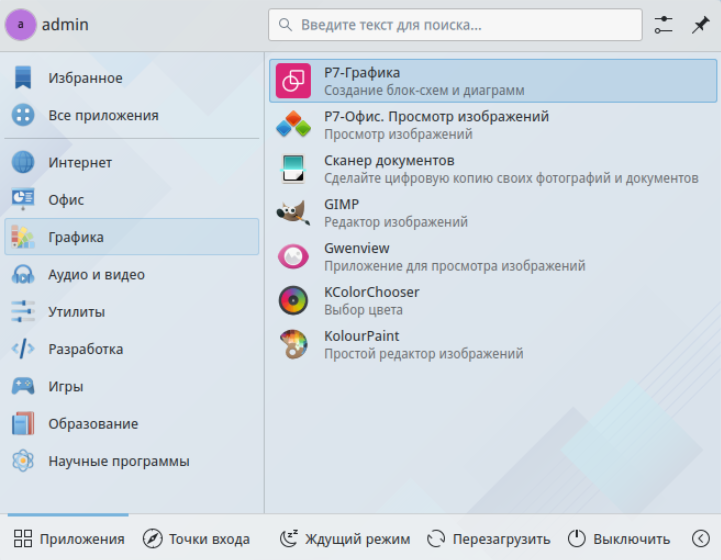Screen dimensions: 721x560
Task: Launch GIMP via its mascot icon
Action: pyautogui.click(x=293, y=212)
